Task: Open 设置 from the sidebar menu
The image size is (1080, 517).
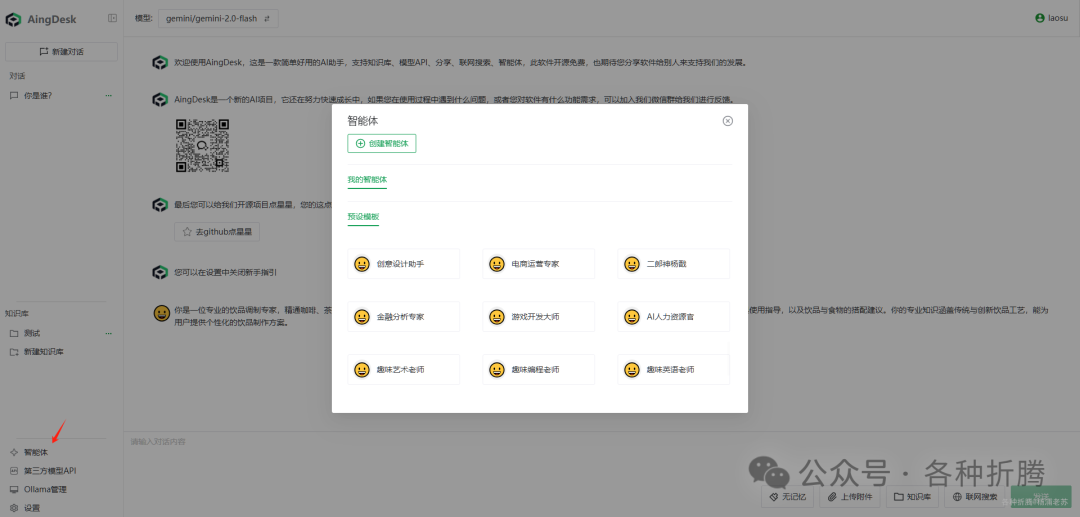Action: 32,508
